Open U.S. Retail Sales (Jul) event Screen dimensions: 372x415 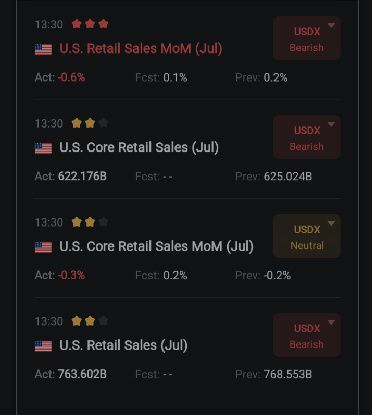click(123, 345)
